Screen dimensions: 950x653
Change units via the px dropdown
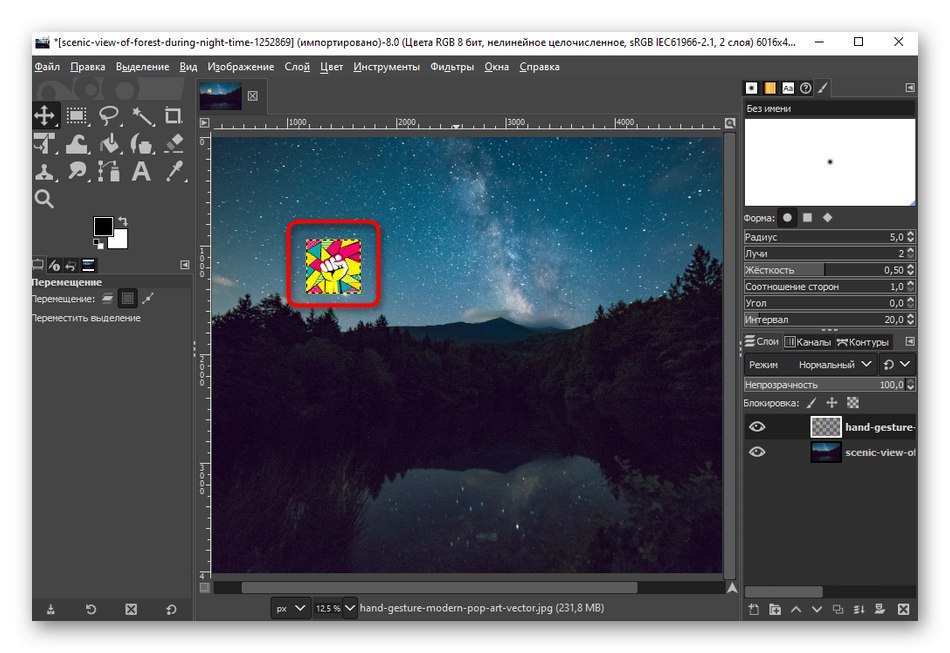click(x=290, y=607)
